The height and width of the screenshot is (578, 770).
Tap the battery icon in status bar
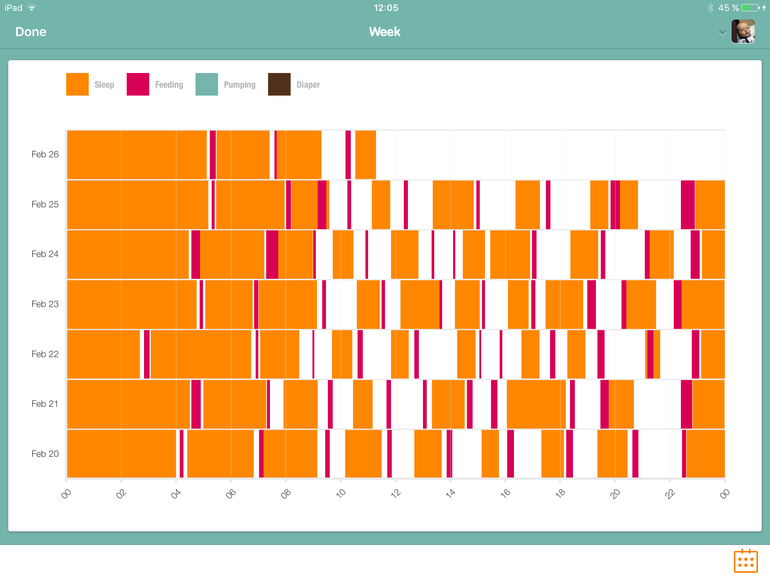tap(751, 7)
